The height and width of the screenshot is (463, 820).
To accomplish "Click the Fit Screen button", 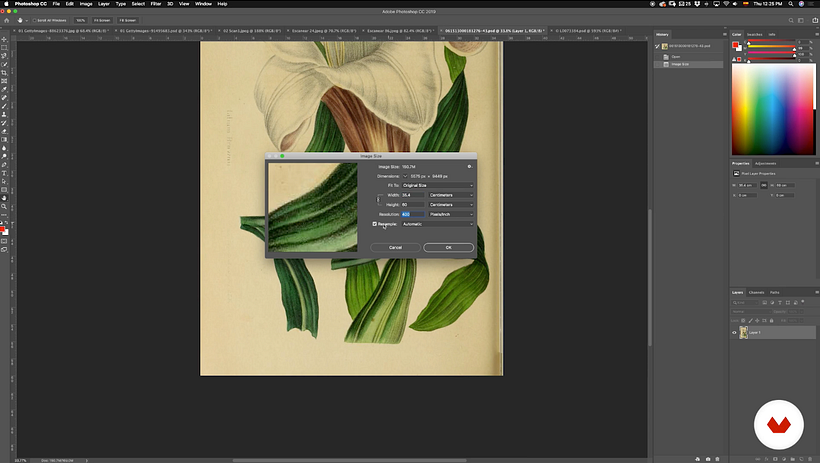I will point(102,20).
